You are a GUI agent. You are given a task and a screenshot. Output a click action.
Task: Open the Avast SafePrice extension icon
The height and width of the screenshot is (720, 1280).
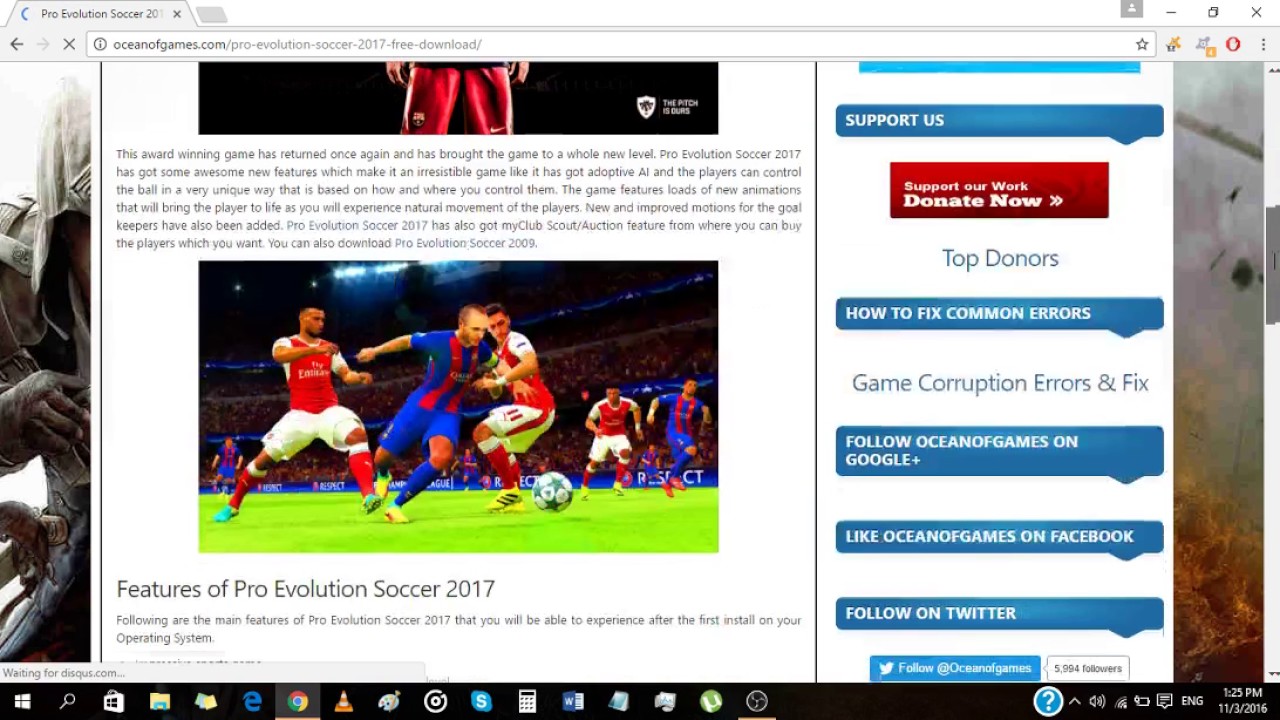[x=1174, y=44]
